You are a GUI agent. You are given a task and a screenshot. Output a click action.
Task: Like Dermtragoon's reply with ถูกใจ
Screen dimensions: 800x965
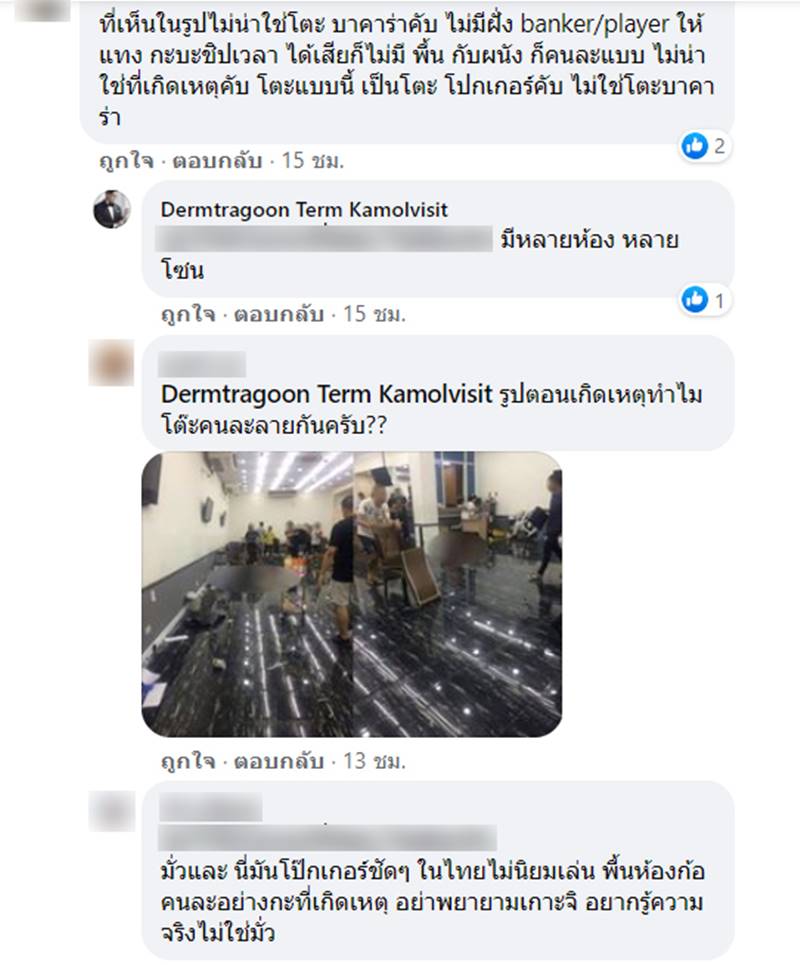coord(188,314)
